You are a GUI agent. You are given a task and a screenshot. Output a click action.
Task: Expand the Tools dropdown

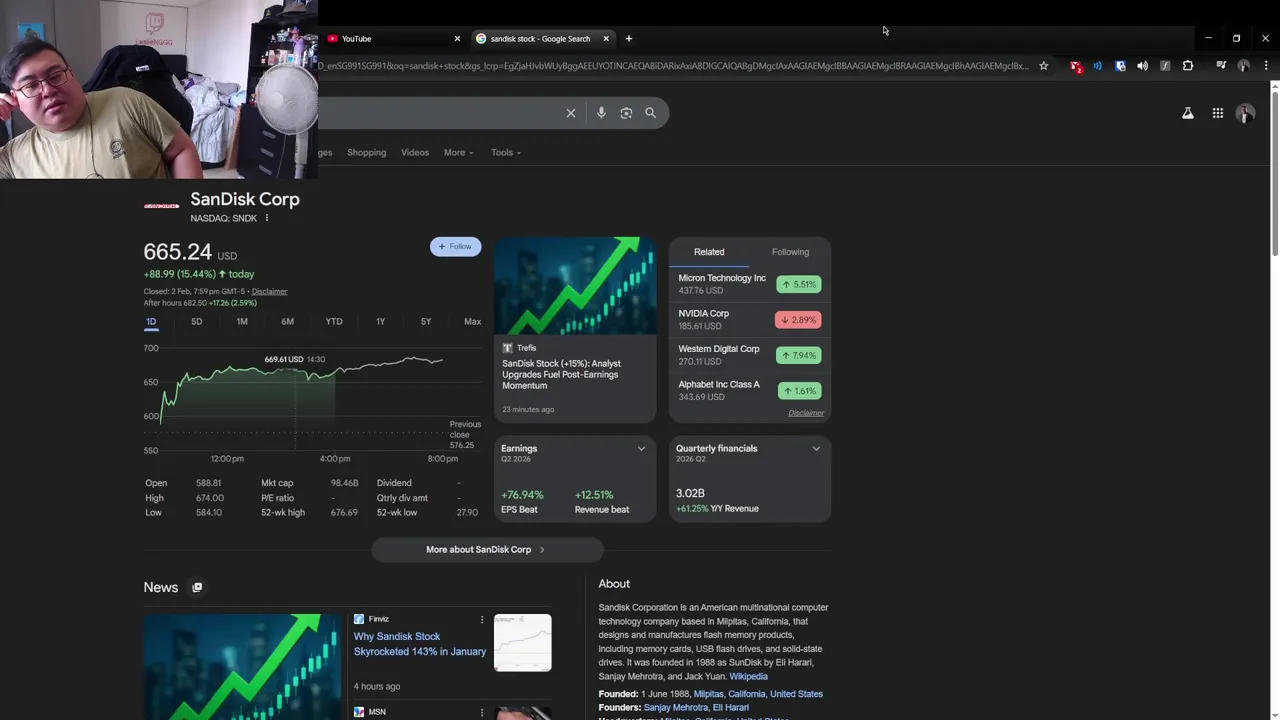click(506, 152)
